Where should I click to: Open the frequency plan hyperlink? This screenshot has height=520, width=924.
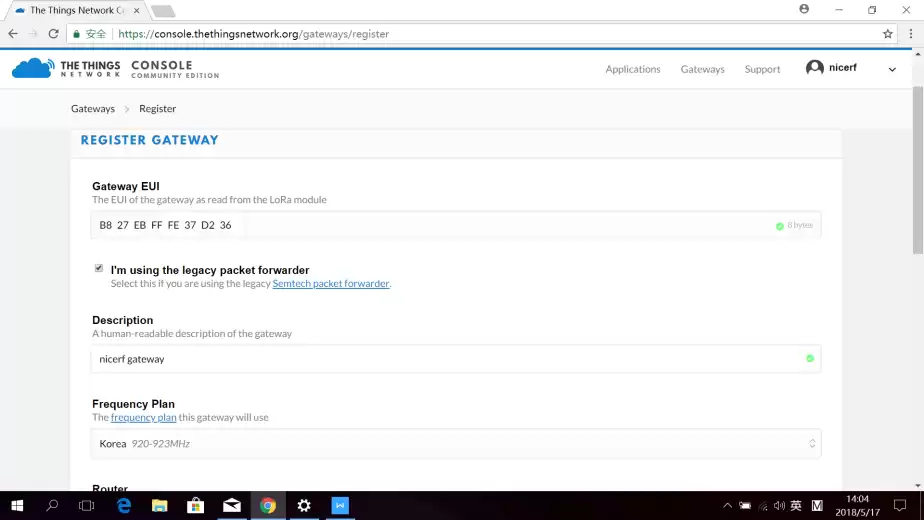[x=143, y=418]
